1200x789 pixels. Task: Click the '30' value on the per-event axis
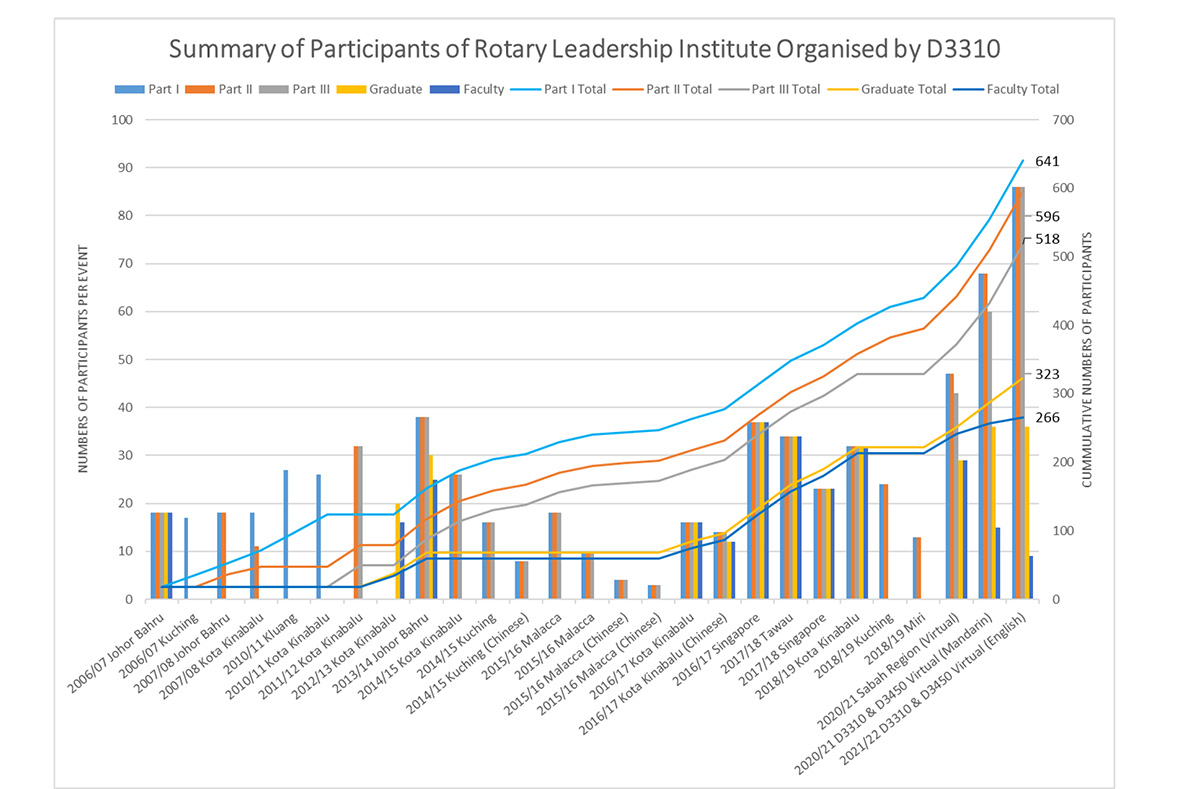[127, 455]
